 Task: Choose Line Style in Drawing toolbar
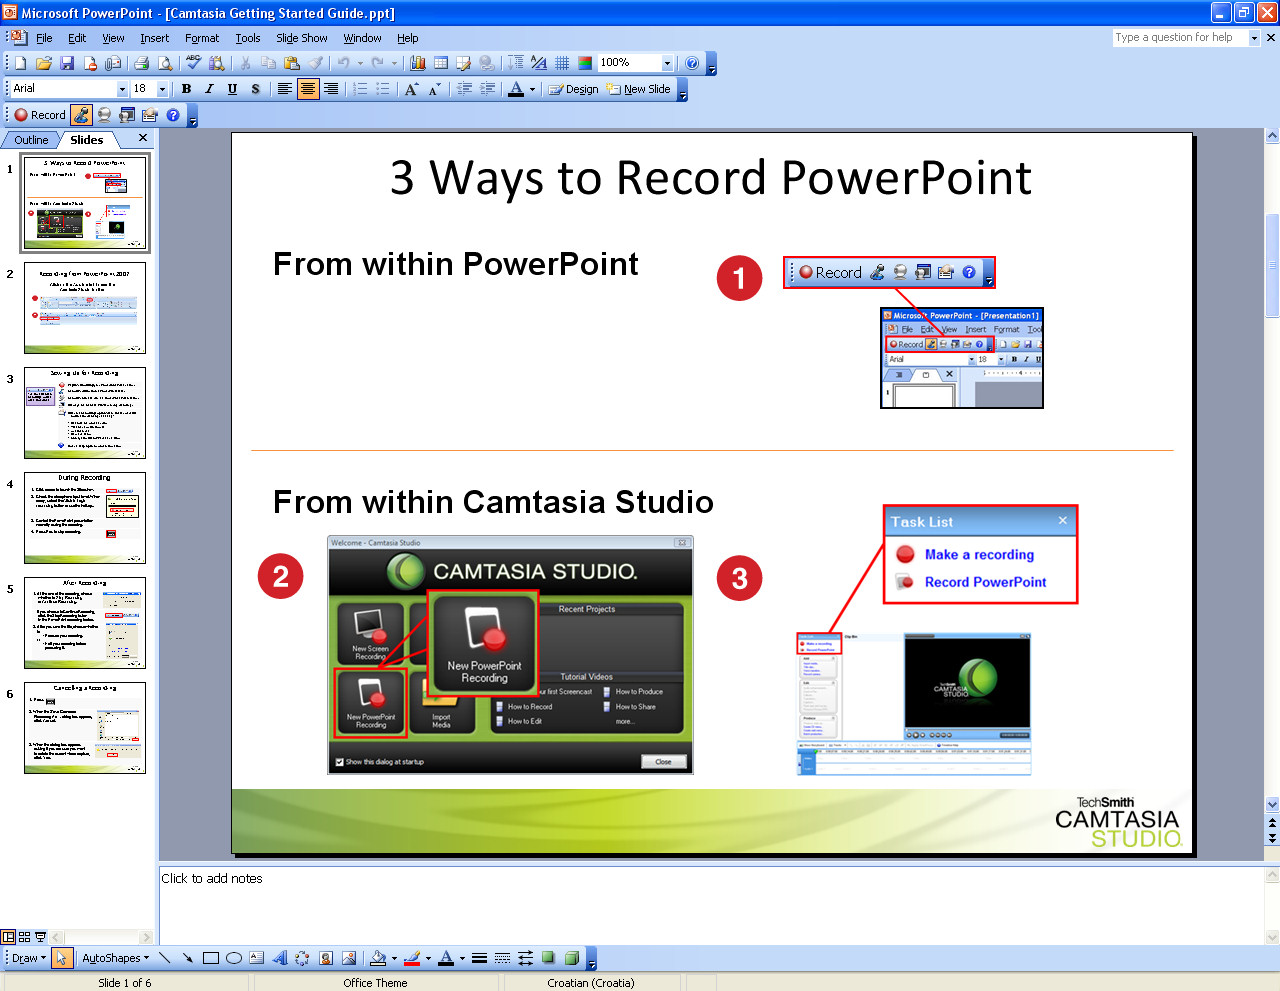point(479,958)
